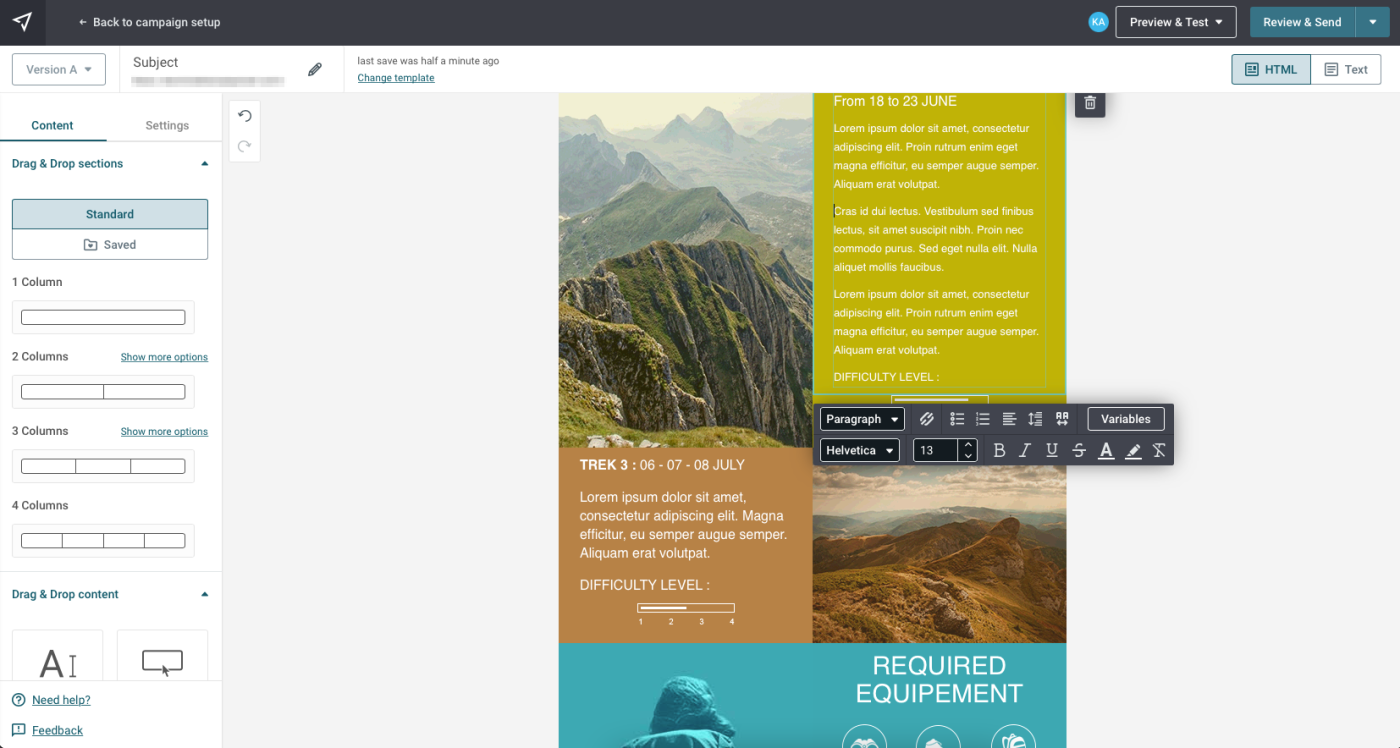Apply numbered list formatting
Screen dimensions: 1400x748
click(983, 419)
